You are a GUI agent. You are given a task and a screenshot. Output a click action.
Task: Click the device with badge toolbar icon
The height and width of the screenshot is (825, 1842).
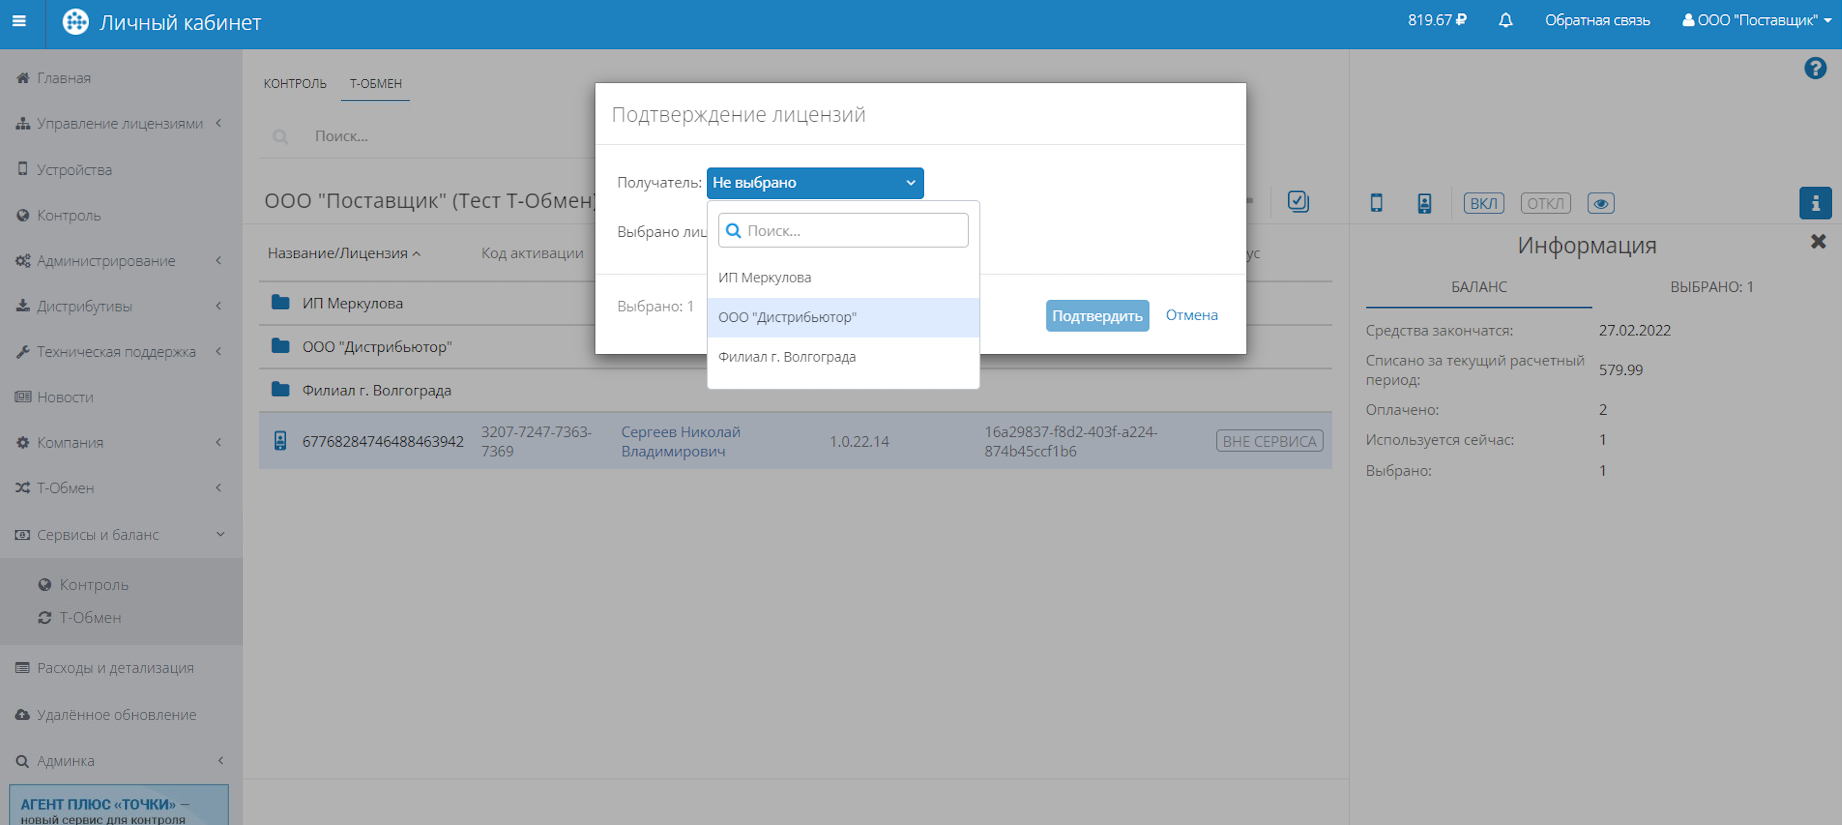1424,203
